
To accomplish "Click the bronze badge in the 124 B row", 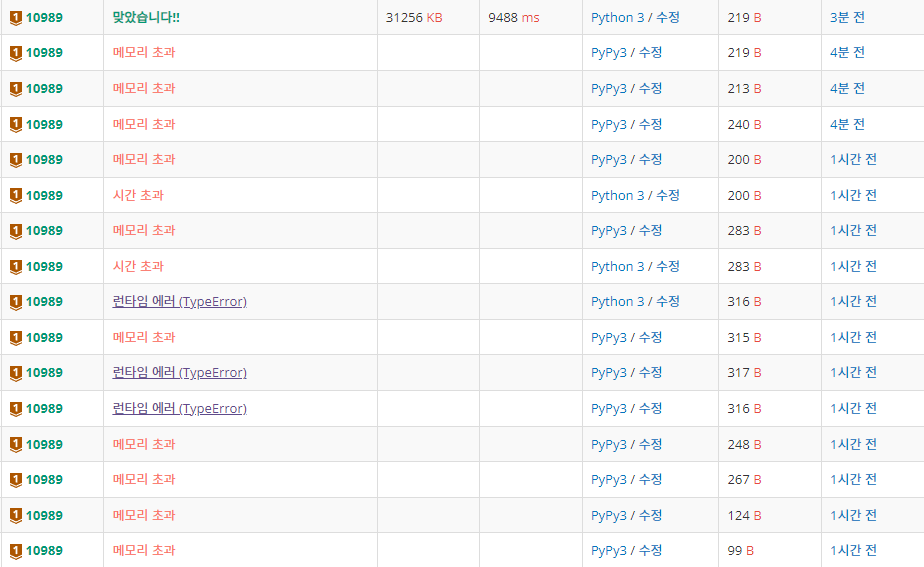I will 16,516.
